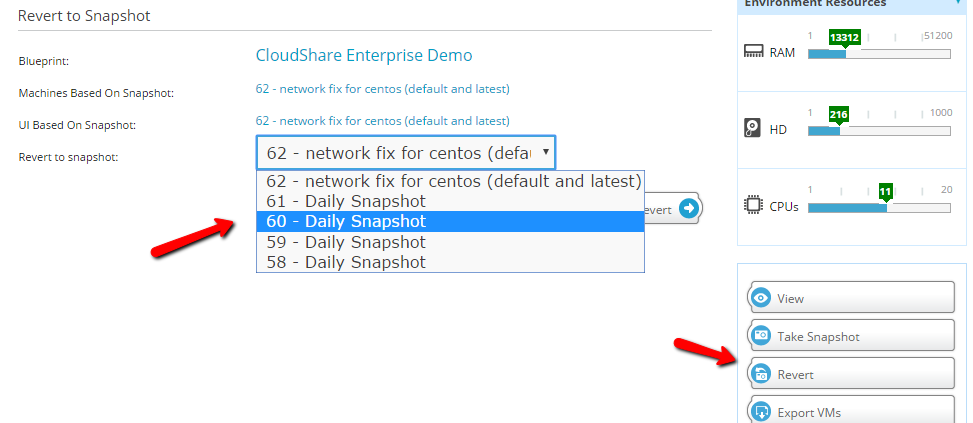973x423 pixels.
Task: Open the CloudShare Enterprise Demo blueprint link
Action: tap(364, 55)
